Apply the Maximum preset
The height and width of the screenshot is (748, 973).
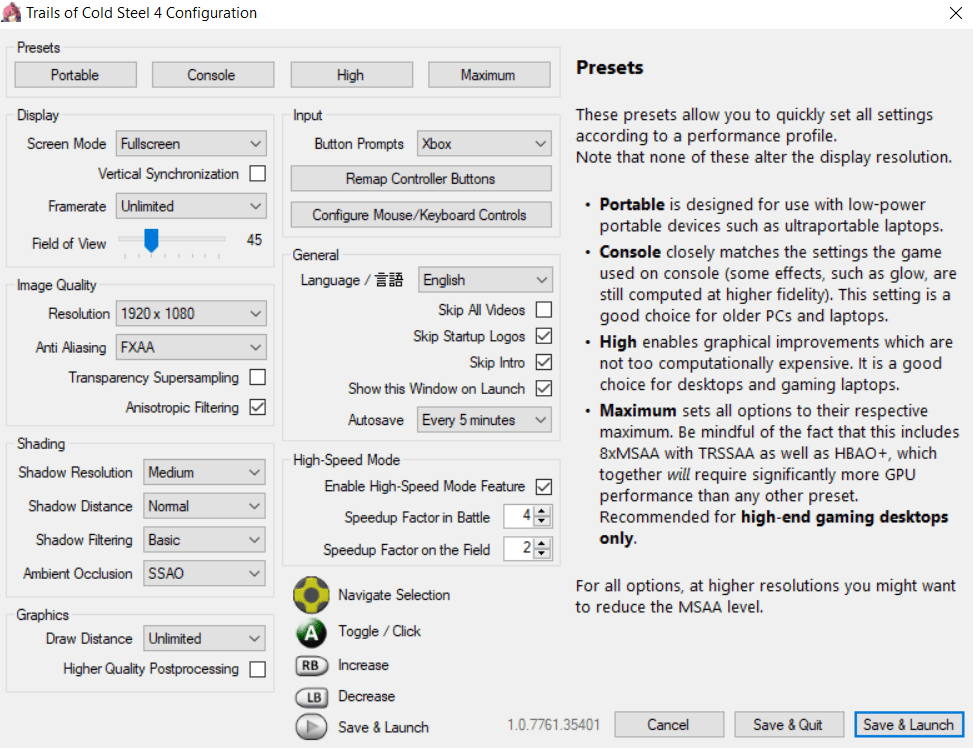[489, 75]
